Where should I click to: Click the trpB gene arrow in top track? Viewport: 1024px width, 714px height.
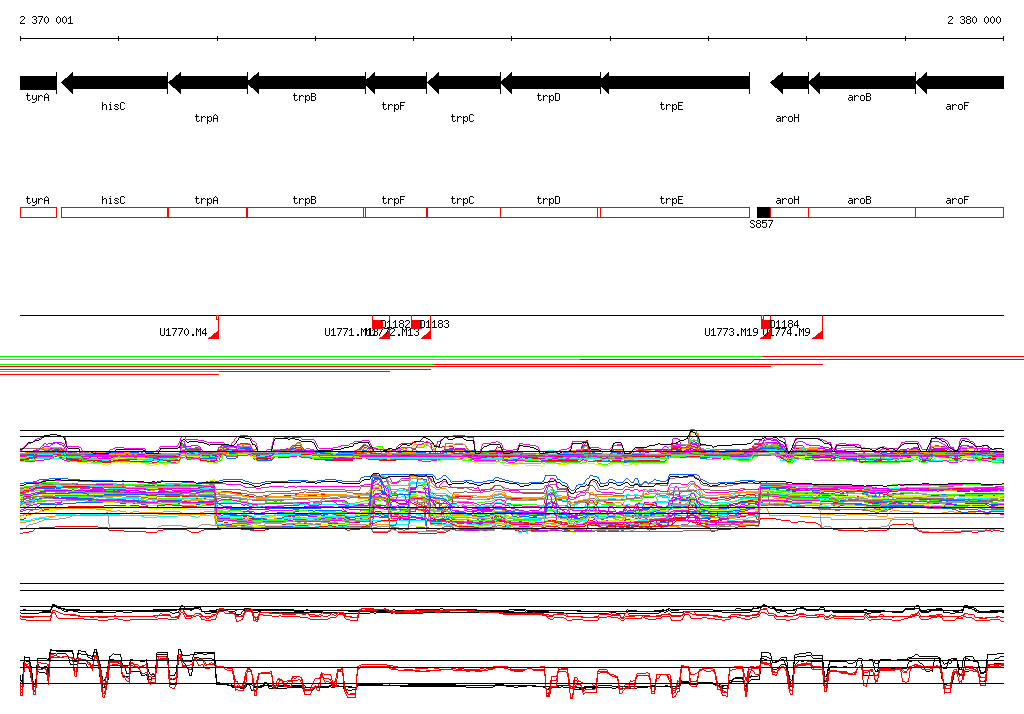tap(306, 83)
